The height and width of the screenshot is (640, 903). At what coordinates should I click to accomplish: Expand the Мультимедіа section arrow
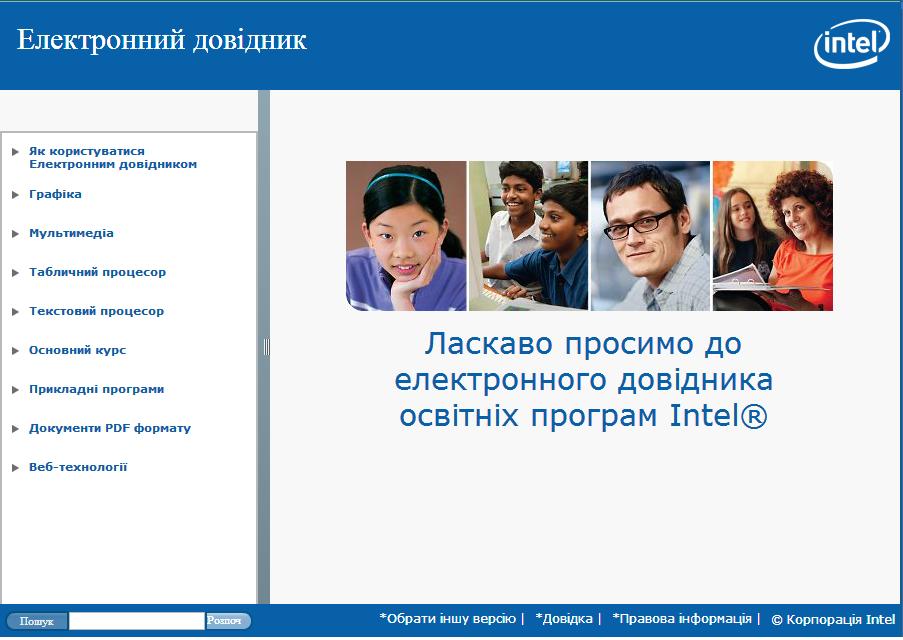[x=16, y=234]
